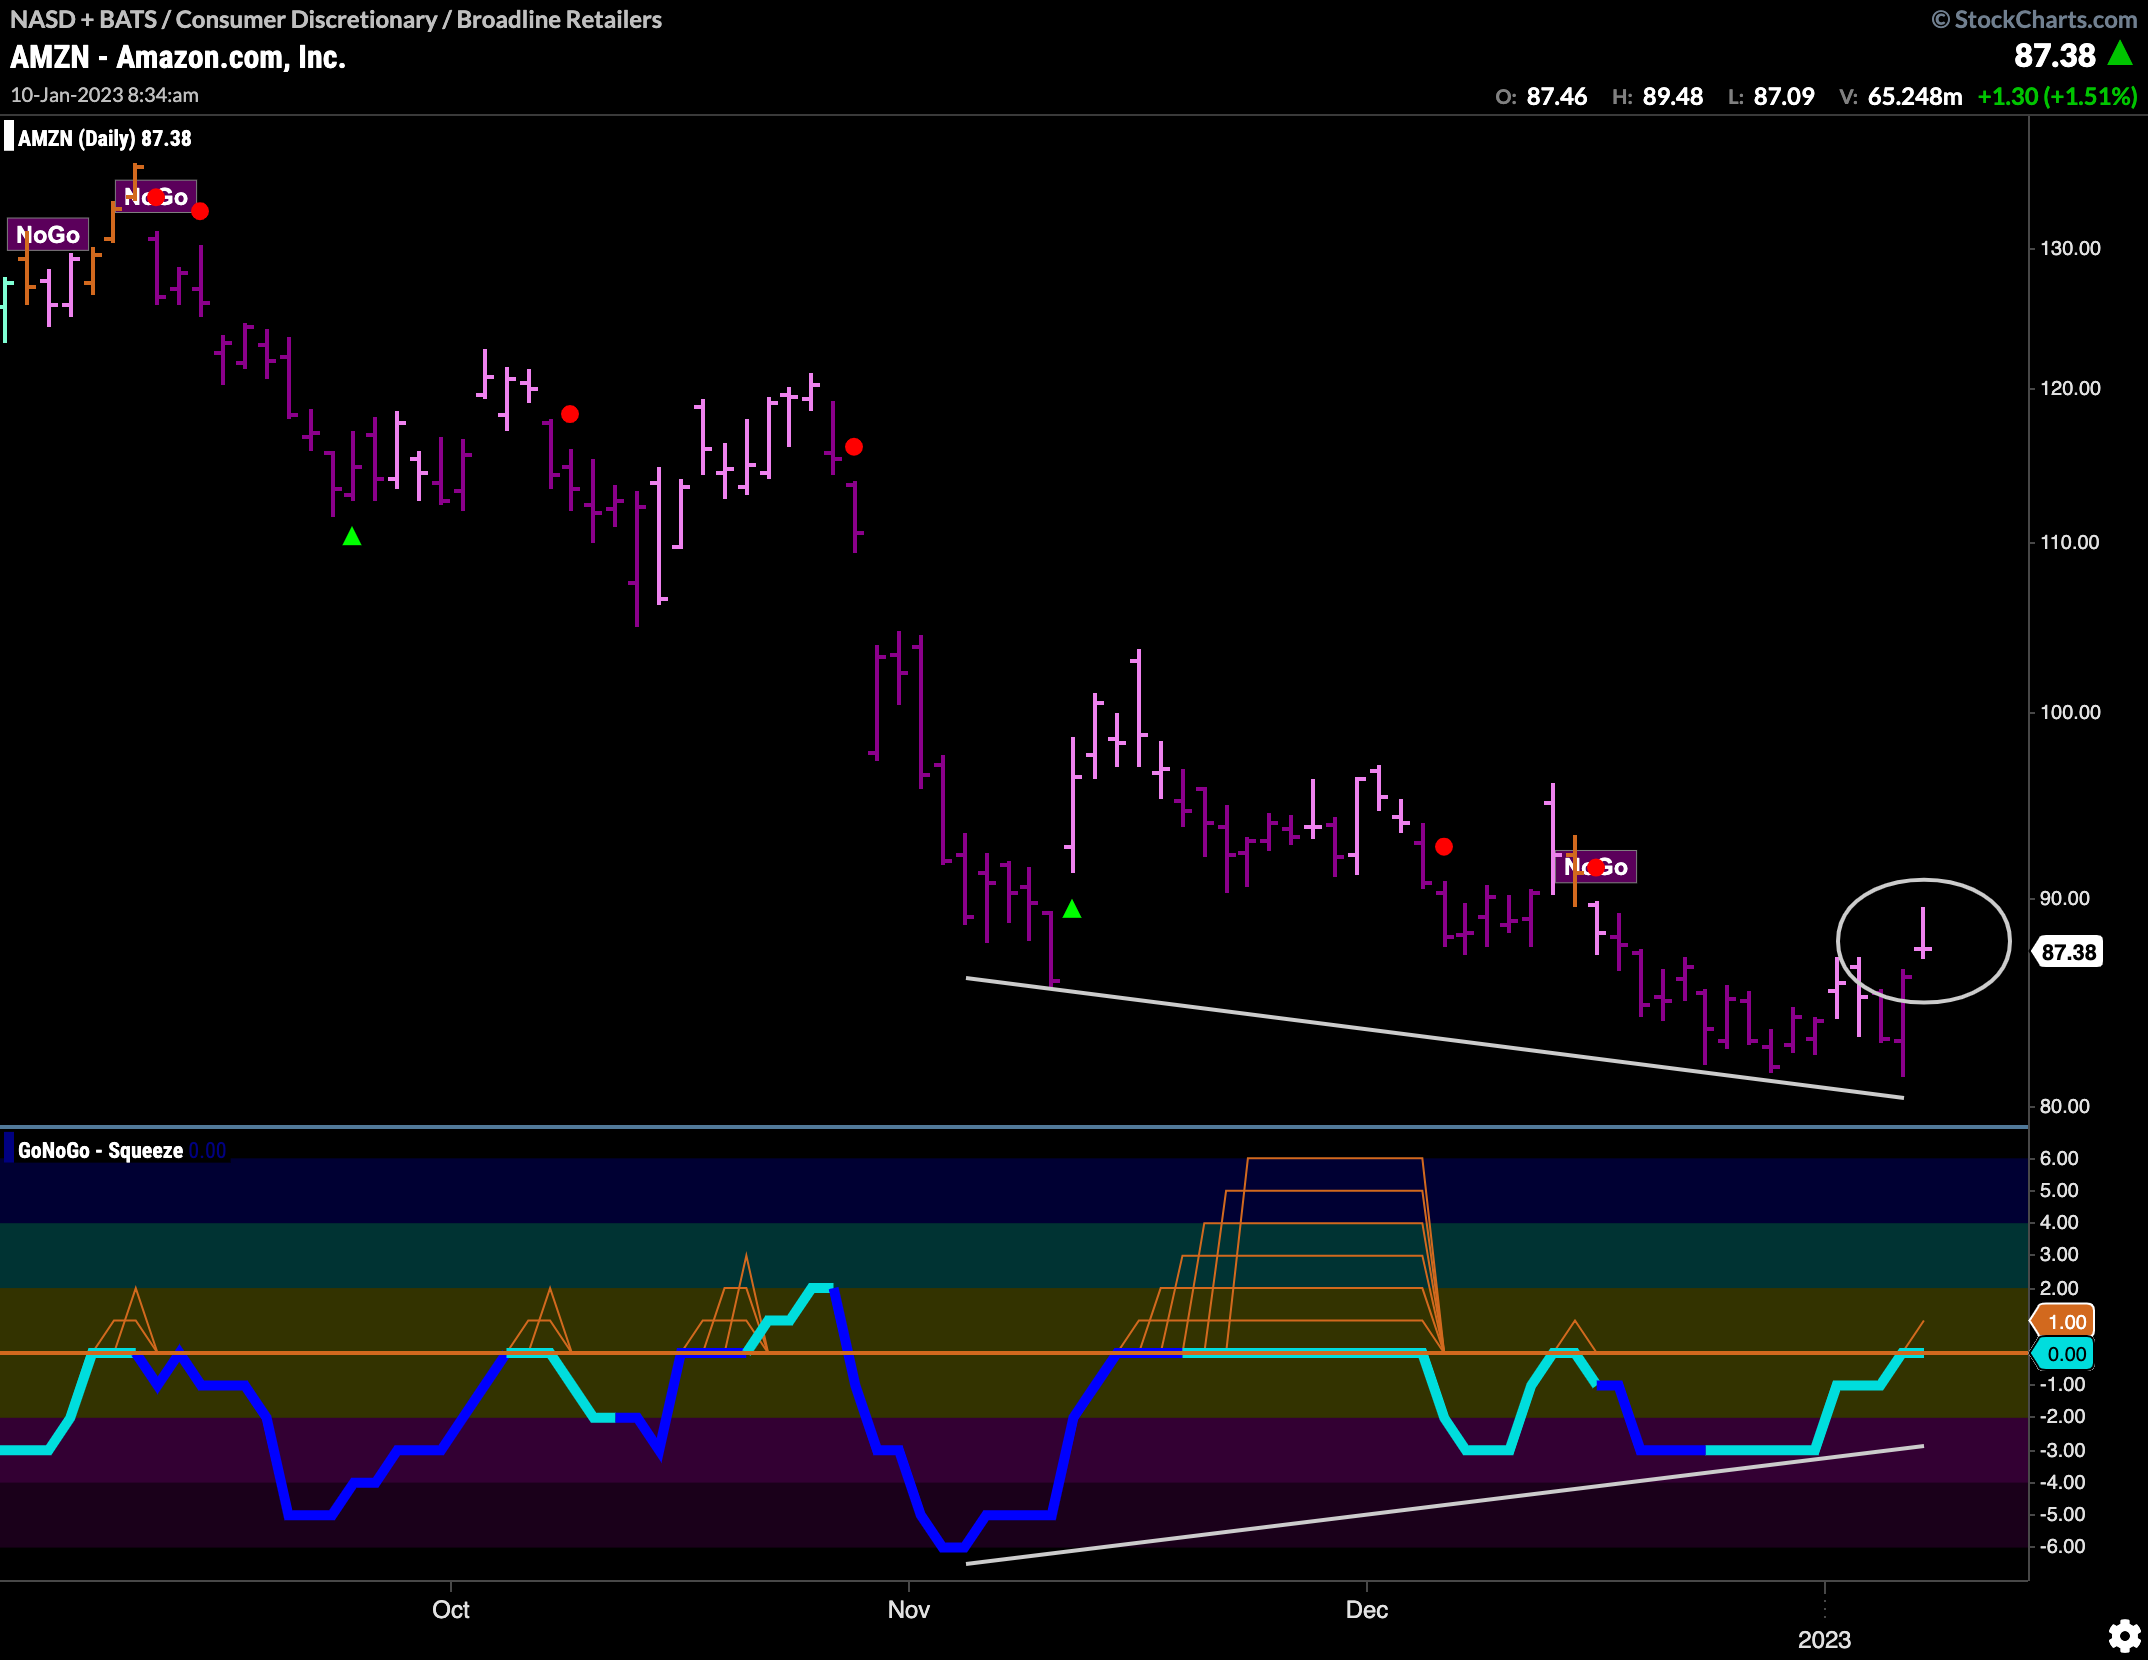Click the 2023 label on time axis
This screenshot has width=2148, height=1660.
pos(1825,1639)
